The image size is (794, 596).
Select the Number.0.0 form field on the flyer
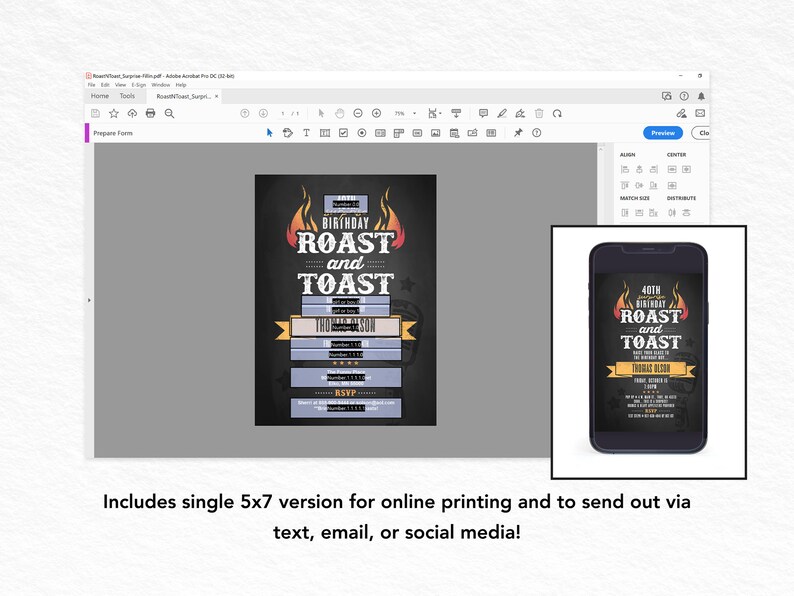click(346, 204)
